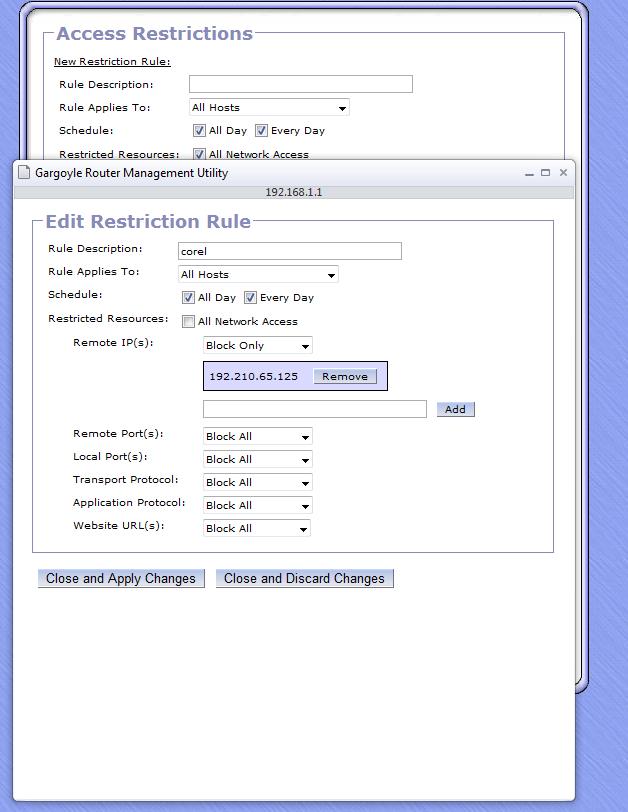Open the Remote IP(s) Block Only dropdown
Viewport: 628px width, 812px height.
point(257,345)
